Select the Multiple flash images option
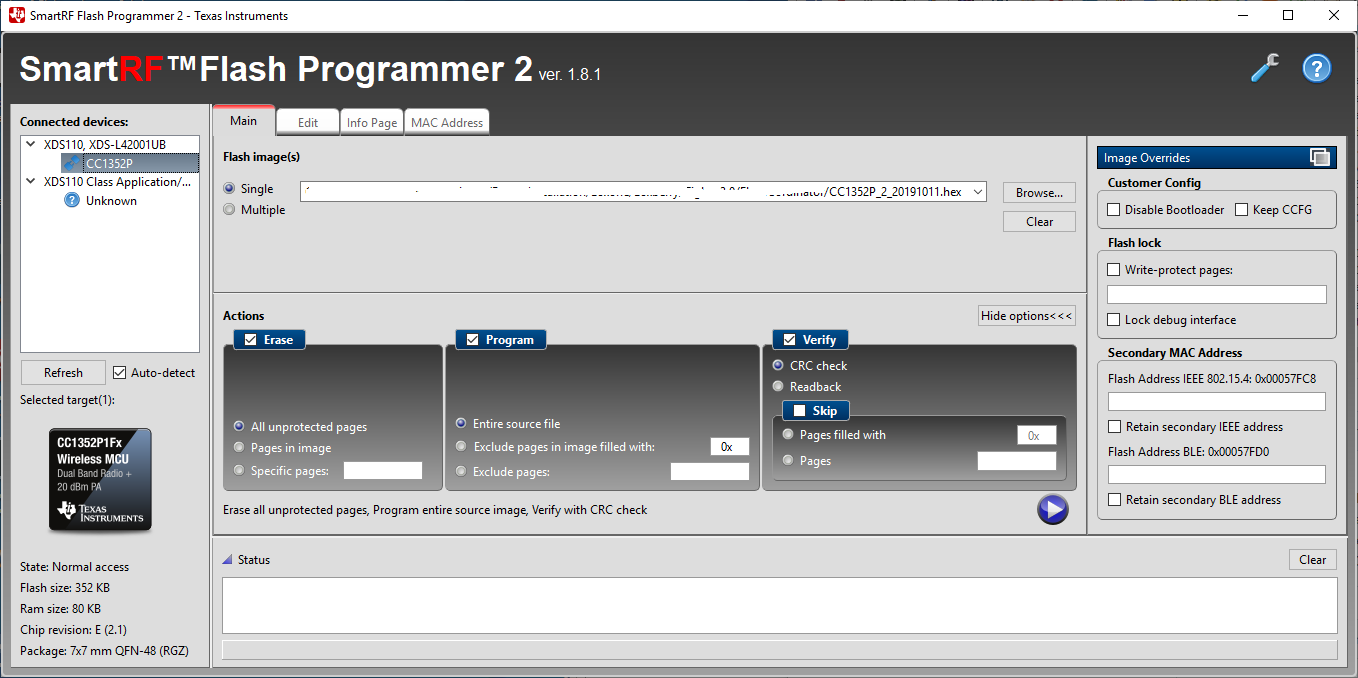 tap(230, 210)
